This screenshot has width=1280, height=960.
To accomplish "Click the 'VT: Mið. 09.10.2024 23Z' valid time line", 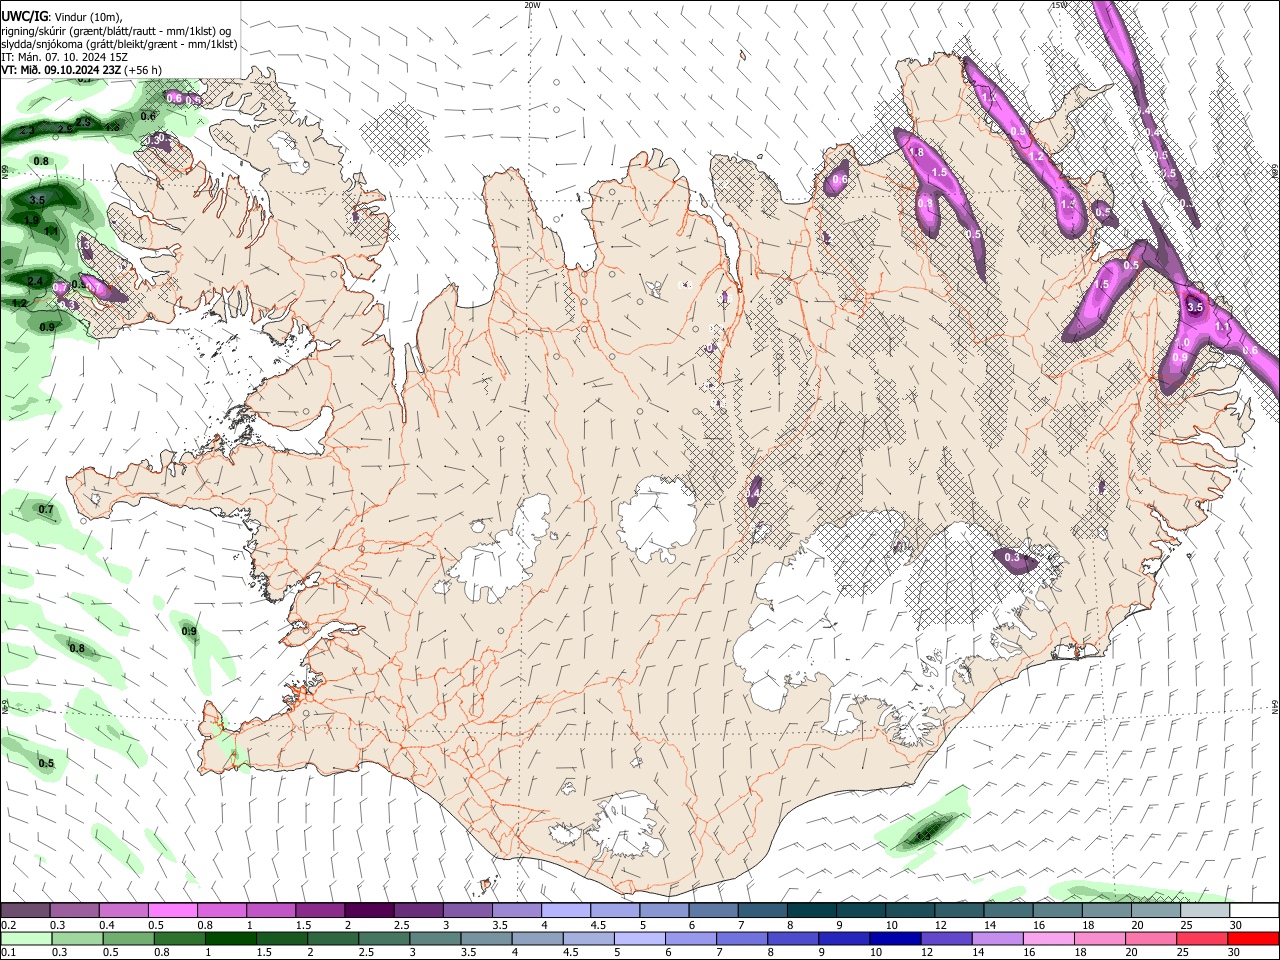I will 61,70.
